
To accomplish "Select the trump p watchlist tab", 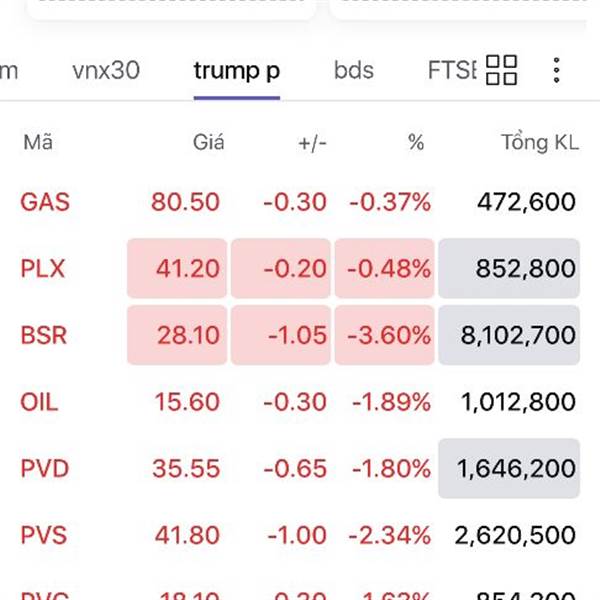I will 237,70.
